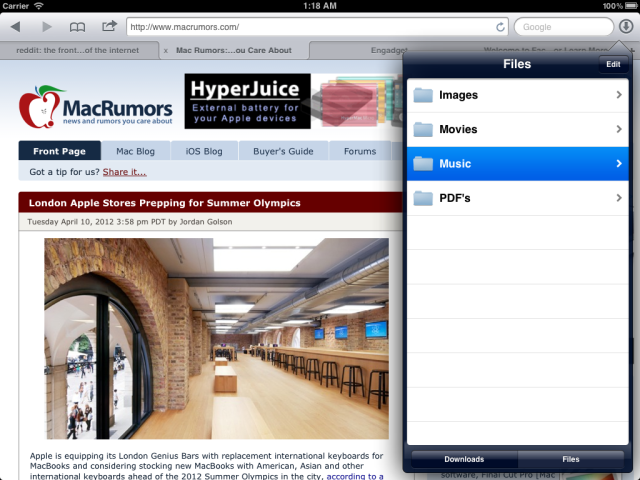This screenshot has width=640, height=480.
Task: Expand the Images folder chevron
Action: coord(619,95)
